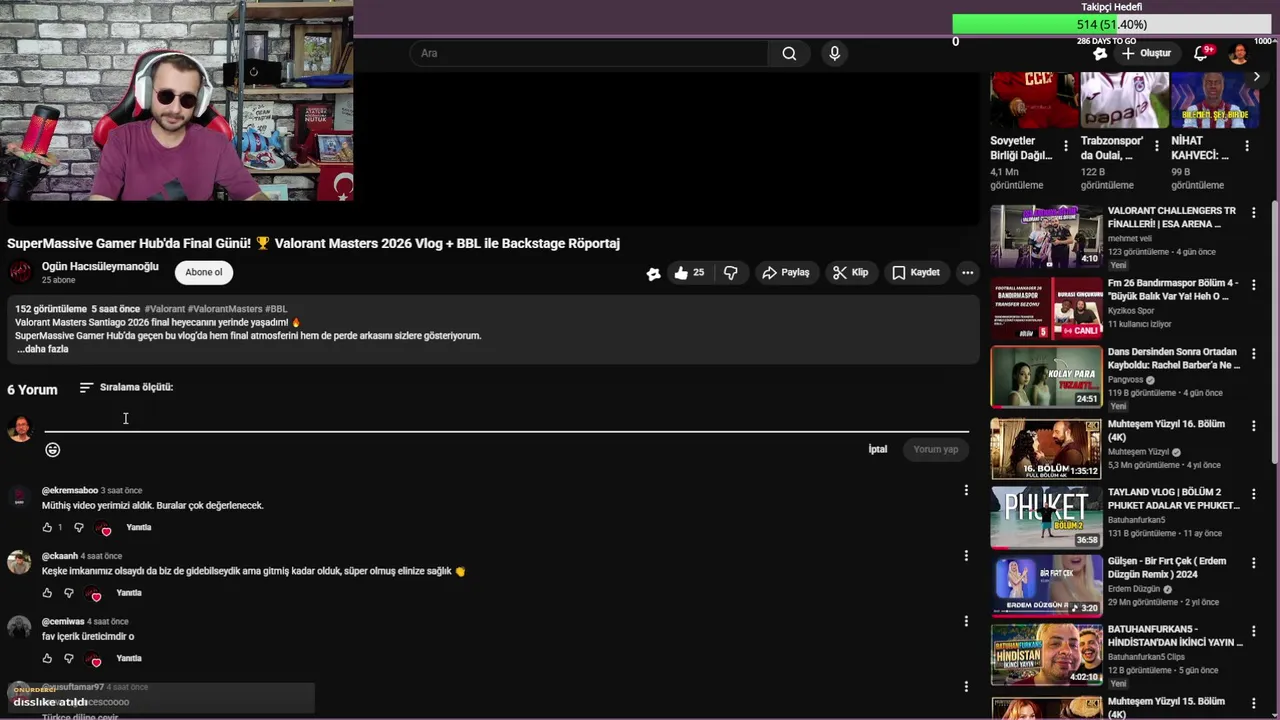Open options for Muhteşem Yüzyıl 16. Bölüm
The image size is (1280, 720).
pyautogui.click(x=1253, y=426)
